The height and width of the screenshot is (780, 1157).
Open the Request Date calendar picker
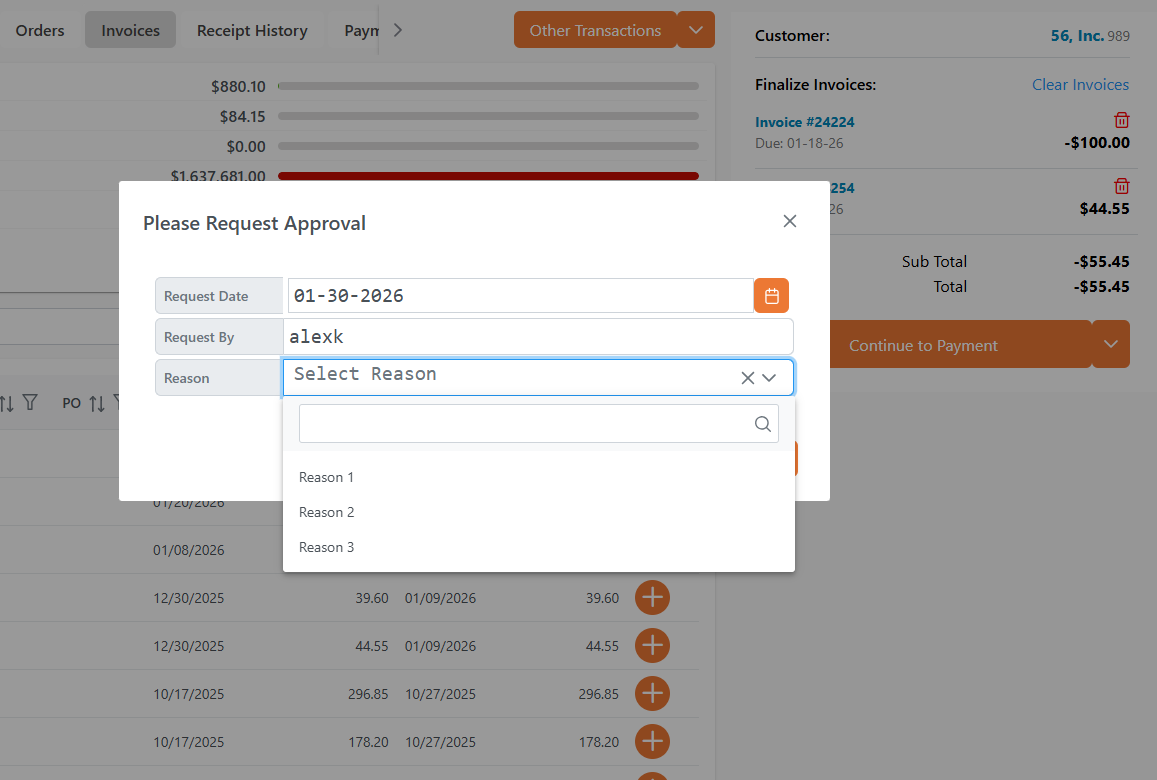coord(771,295)
